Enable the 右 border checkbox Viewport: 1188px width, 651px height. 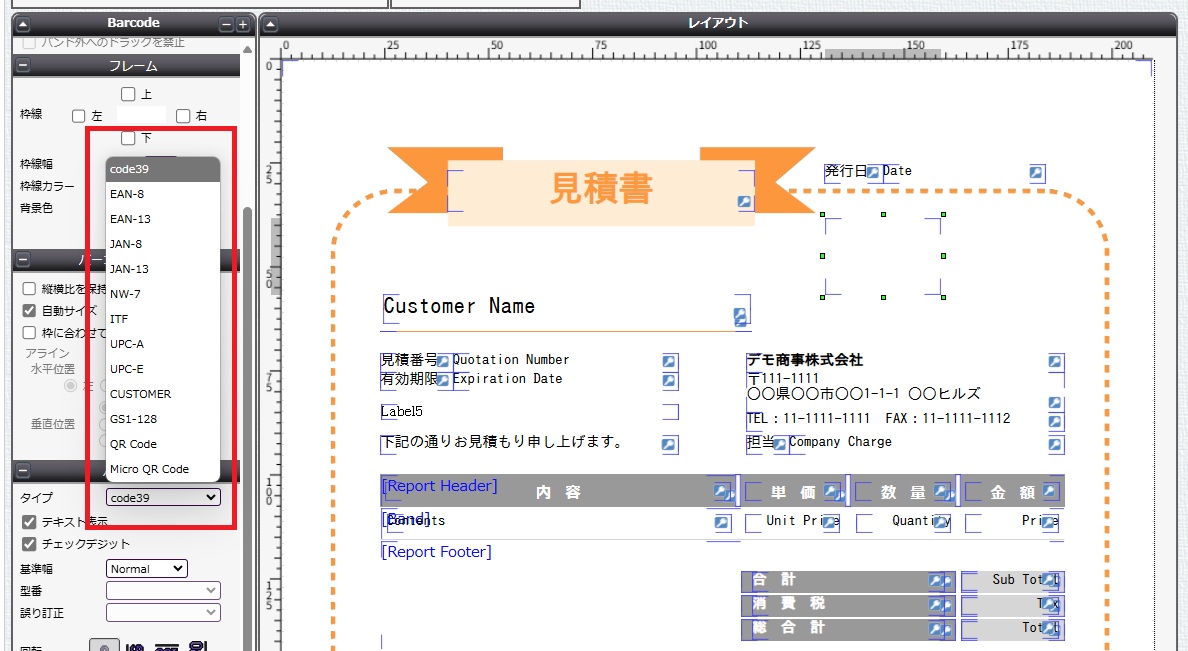pyautogui.click(x=183, y=116)
